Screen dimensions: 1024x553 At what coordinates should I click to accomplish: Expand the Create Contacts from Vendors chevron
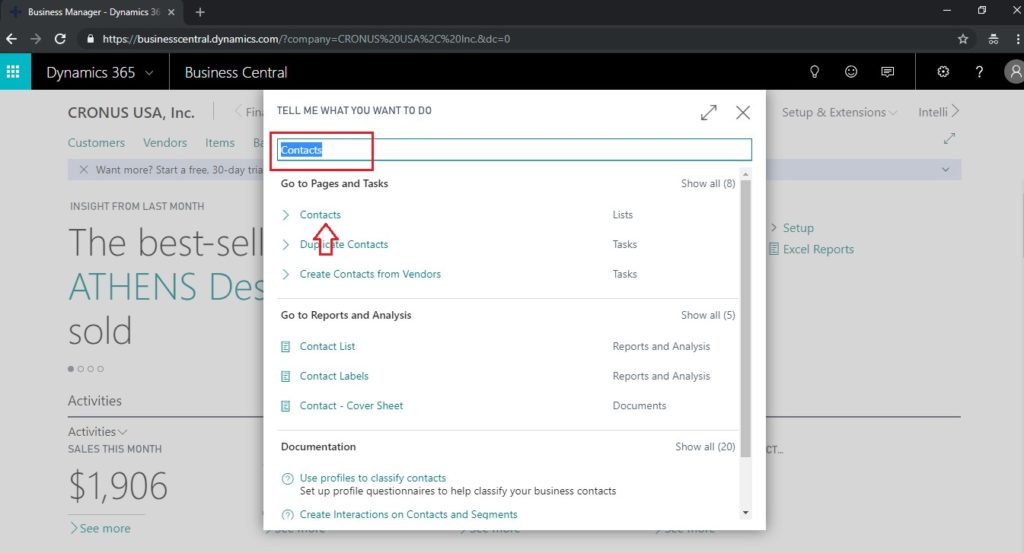(x=285, y=274)
